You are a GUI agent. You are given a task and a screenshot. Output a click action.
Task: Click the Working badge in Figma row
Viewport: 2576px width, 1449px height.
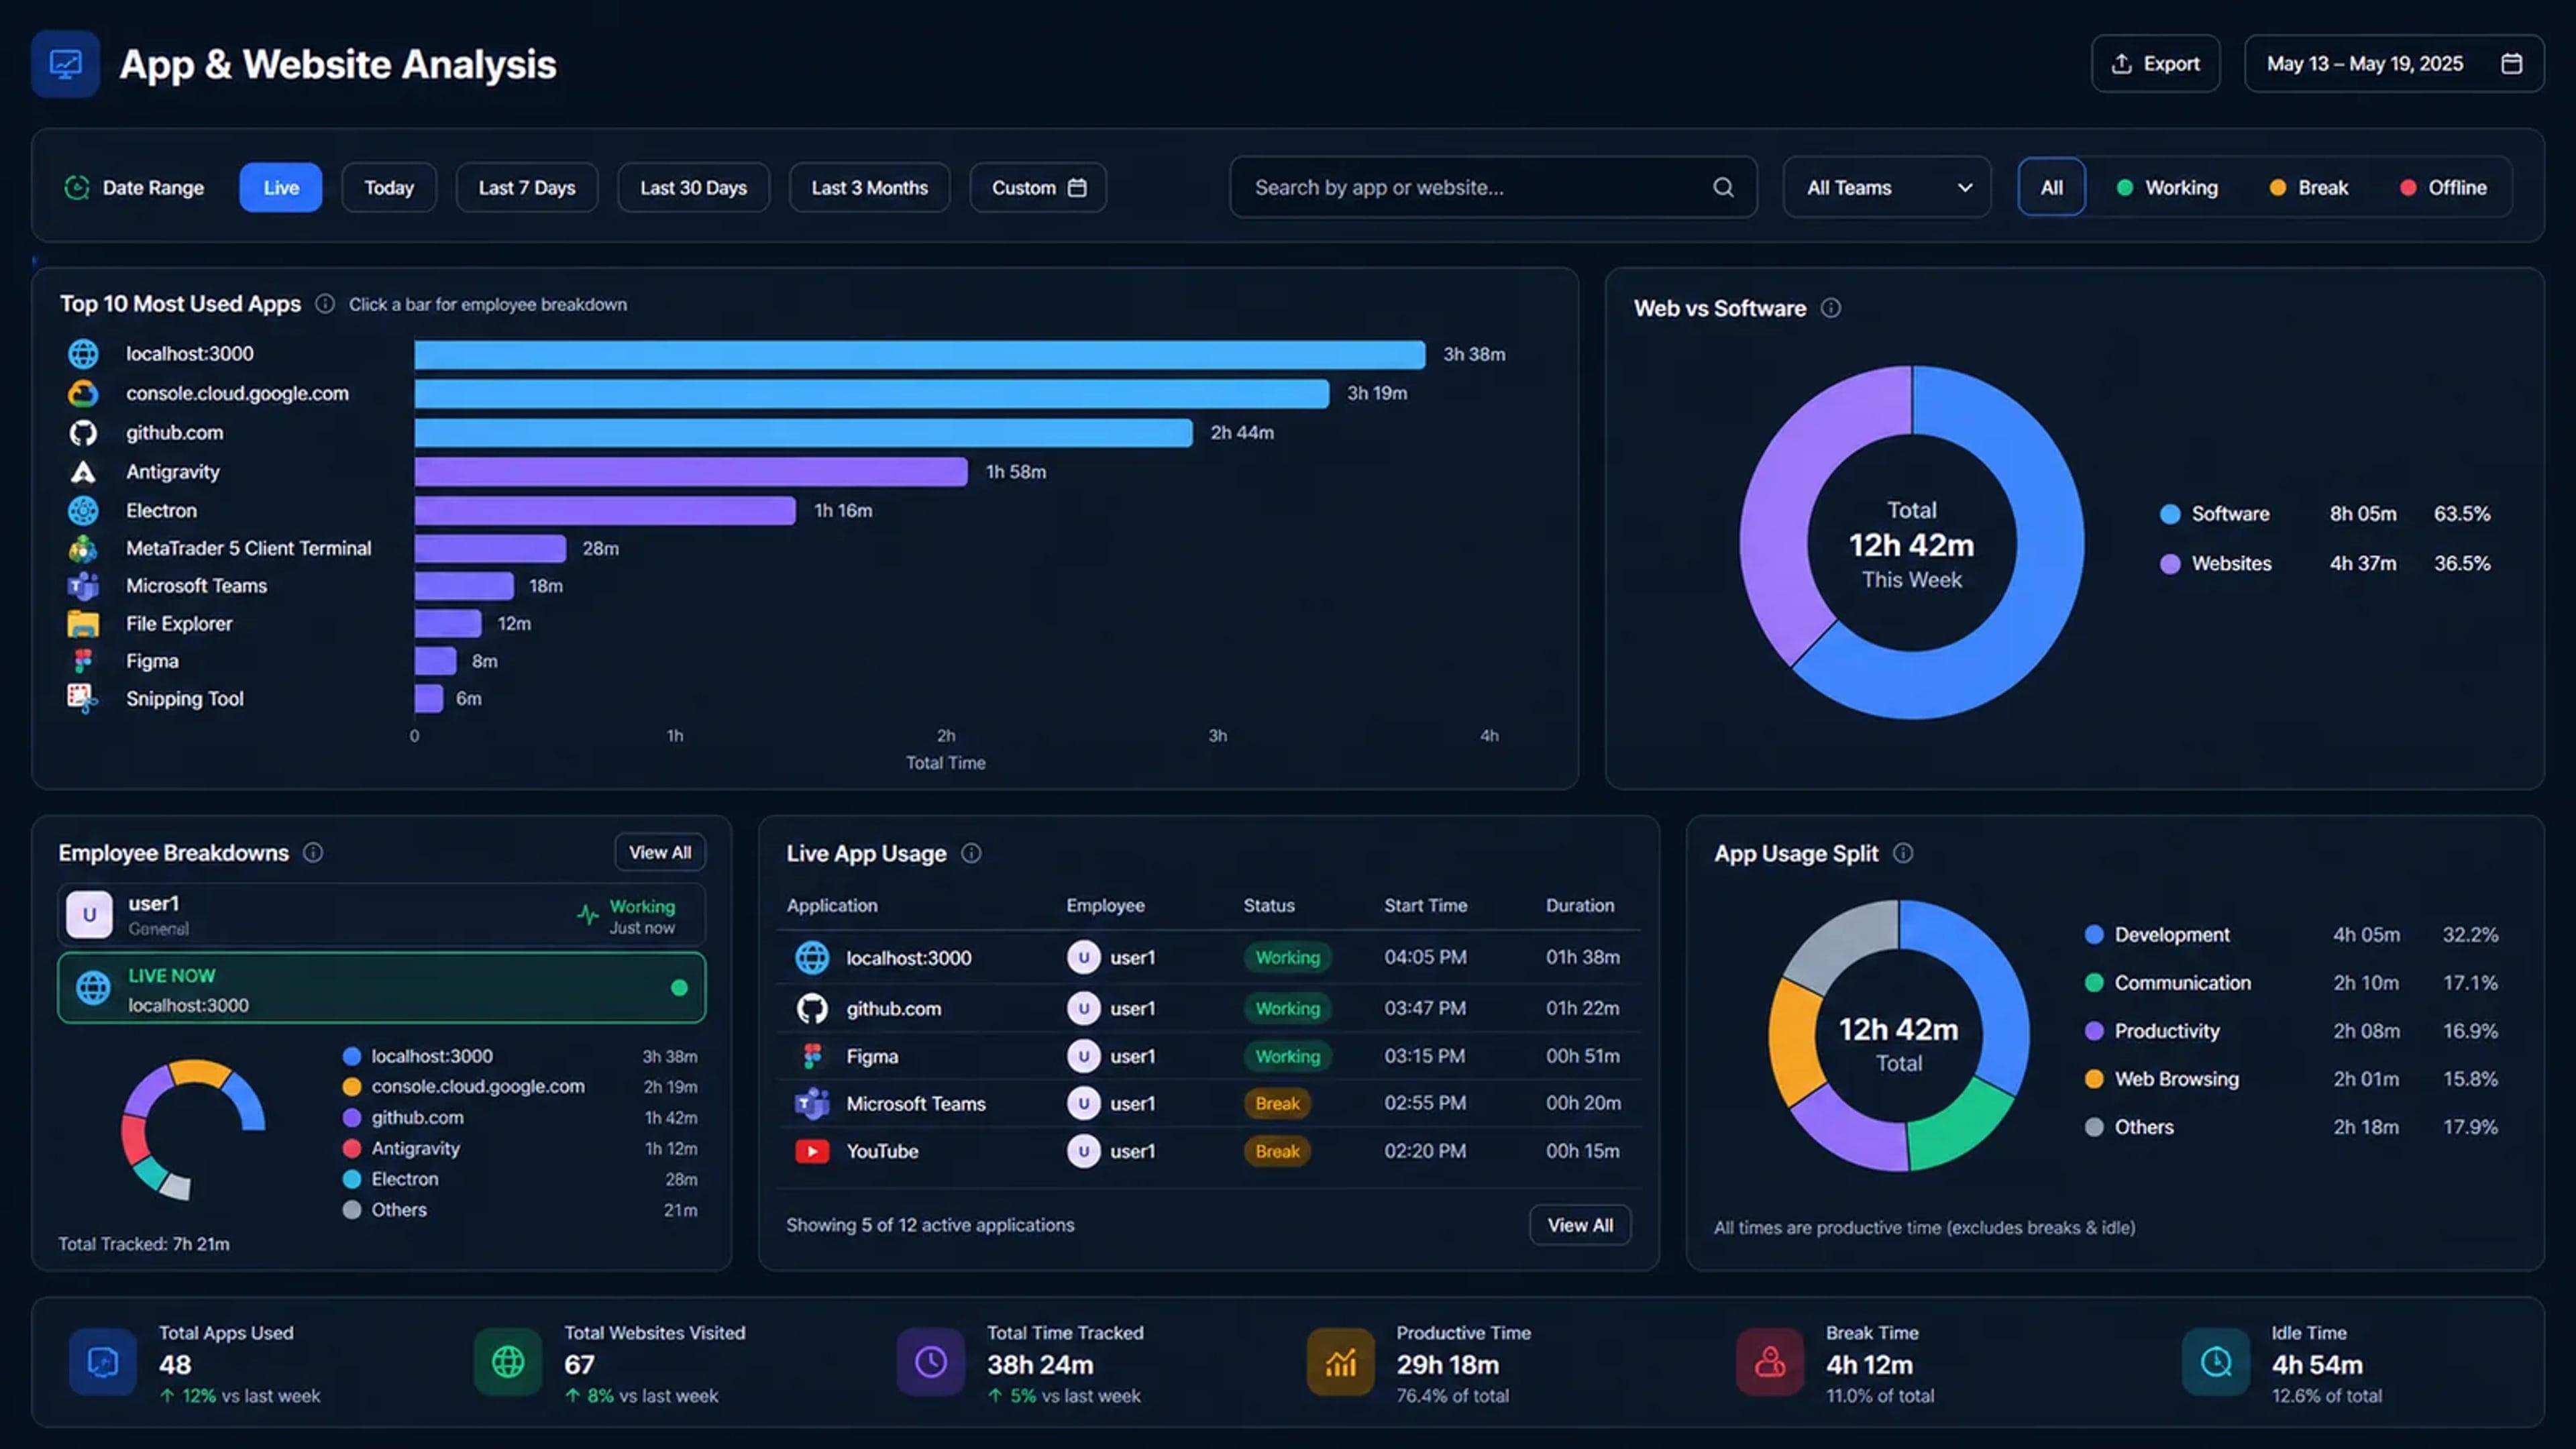[x=1287, y=1056]
